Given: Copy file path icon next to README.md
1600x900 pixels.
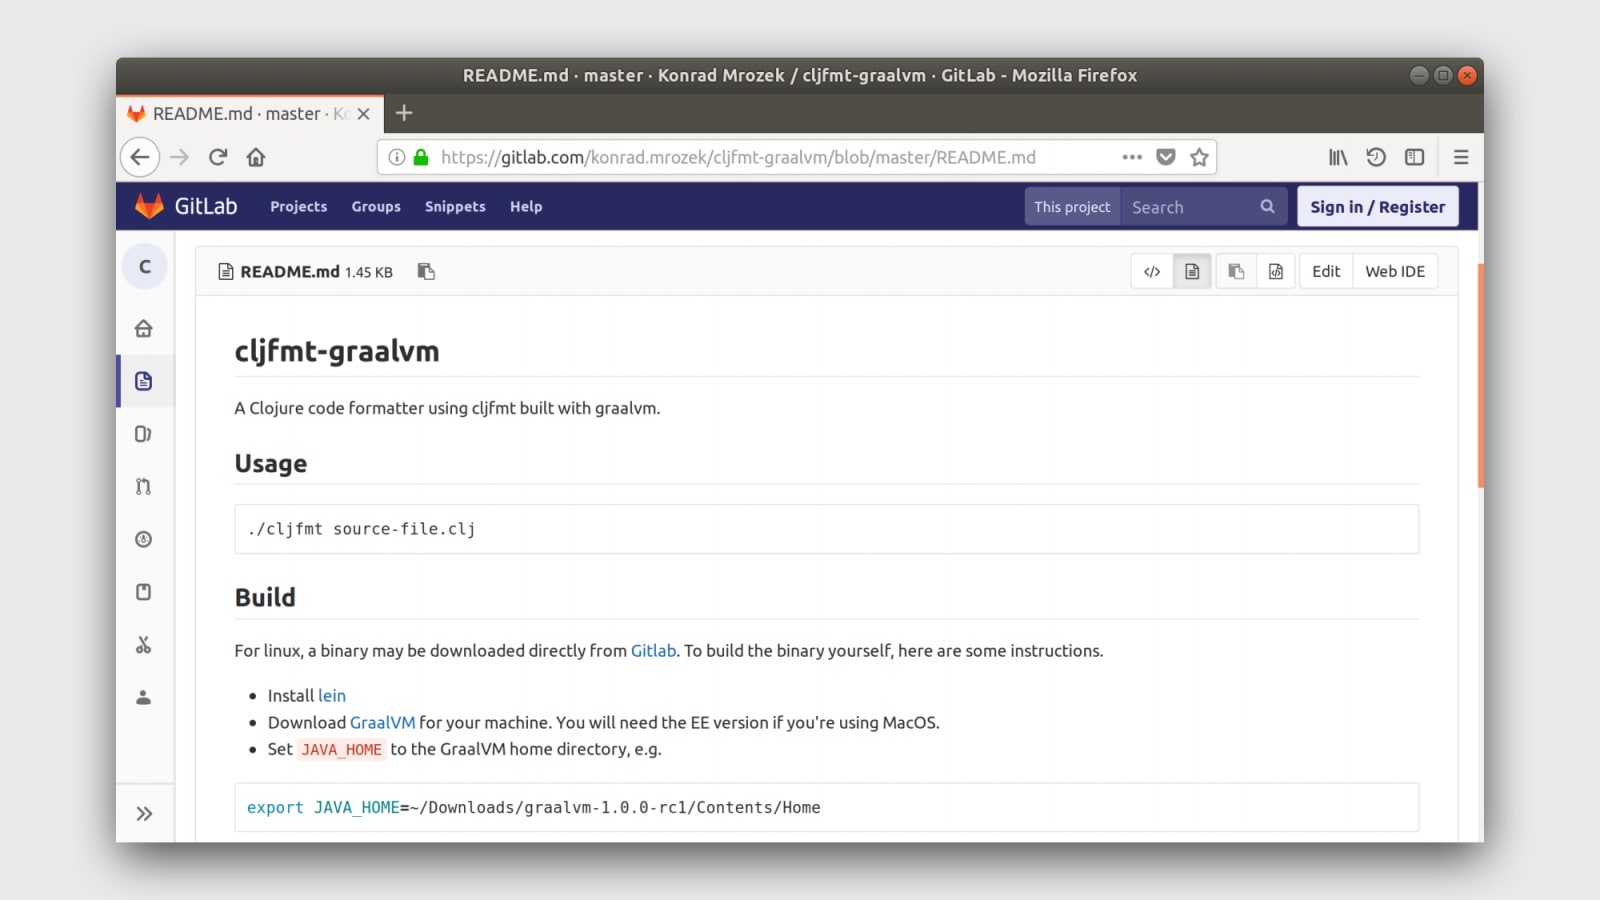Looking at the screenshot, I should (x=426, y=271).
